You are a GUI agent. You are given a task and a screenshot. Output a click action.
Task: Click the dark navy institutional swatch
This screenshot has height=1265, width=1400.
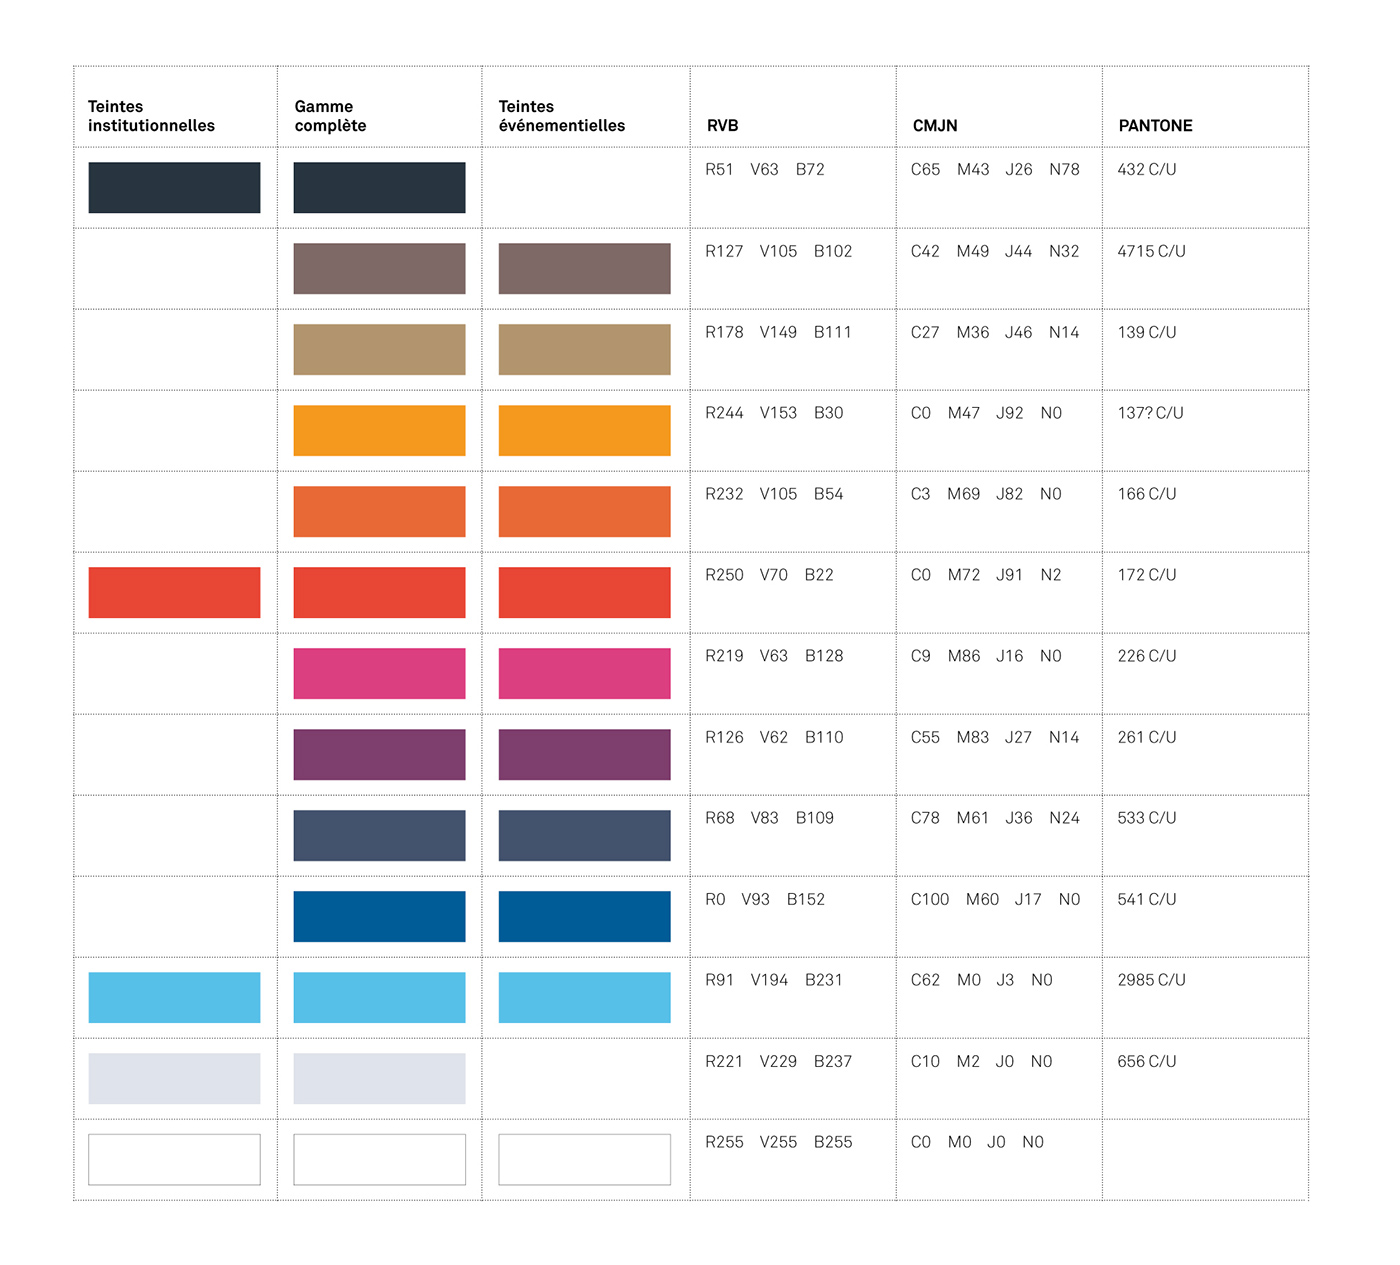point(174,187)
